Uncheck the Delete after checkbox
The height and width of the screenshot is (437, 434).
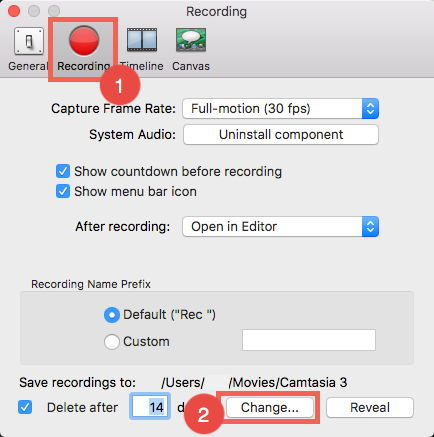25,407
